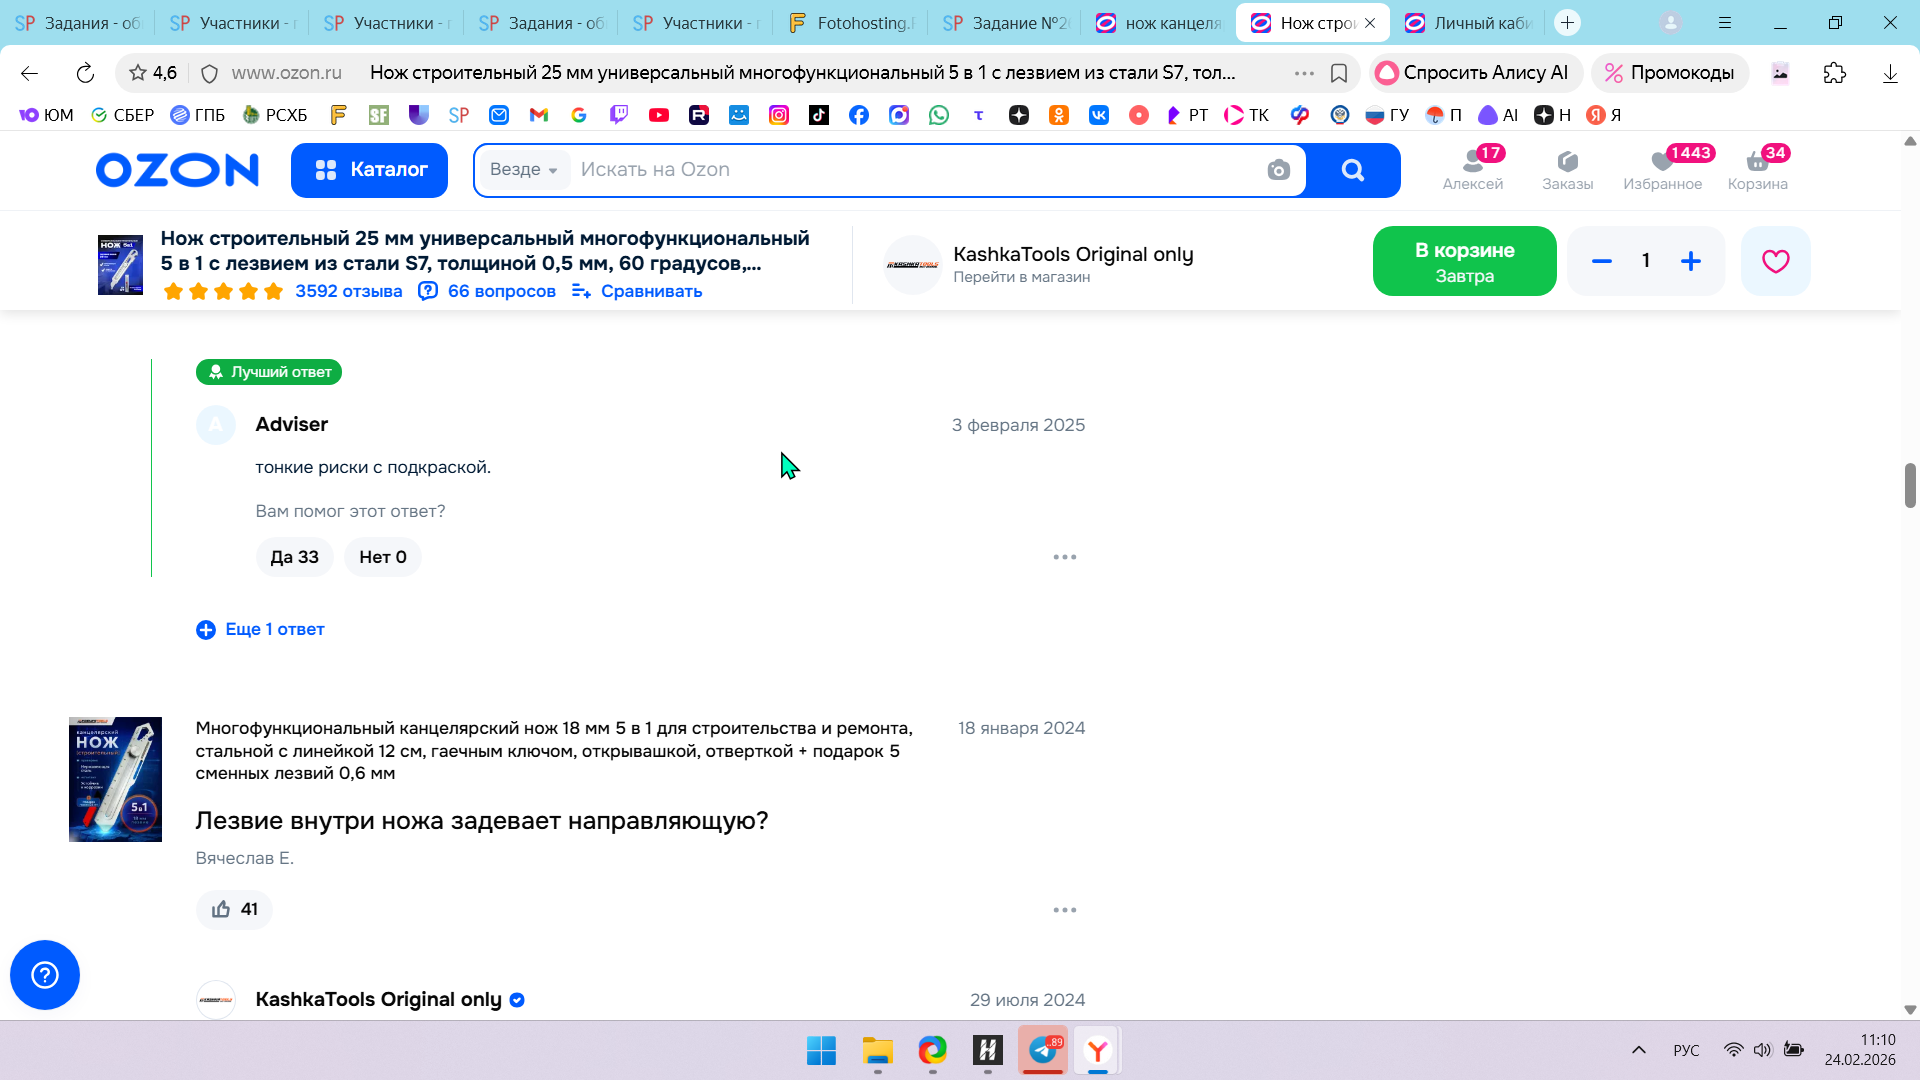
Task: Click the blue help question mark button
Action: coord(45,975)
